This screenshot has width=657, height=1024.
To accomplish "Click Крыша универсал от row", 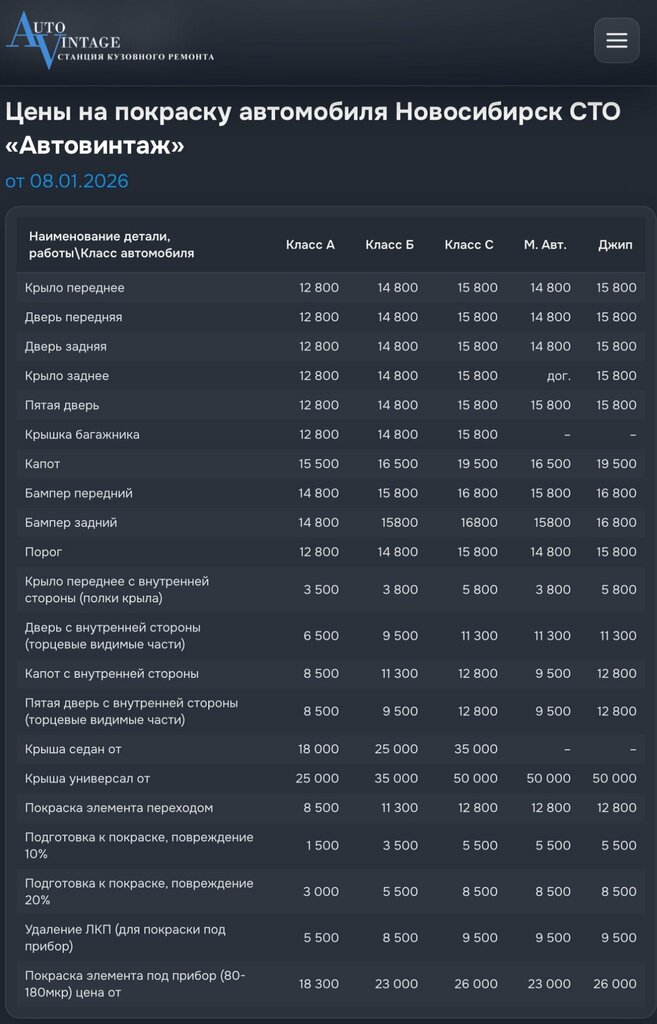I will tap(330, 778).
